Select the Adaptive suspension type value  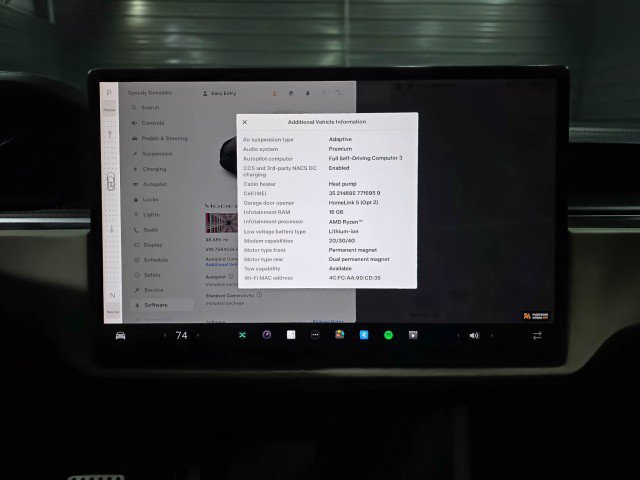tap(340, 140)
